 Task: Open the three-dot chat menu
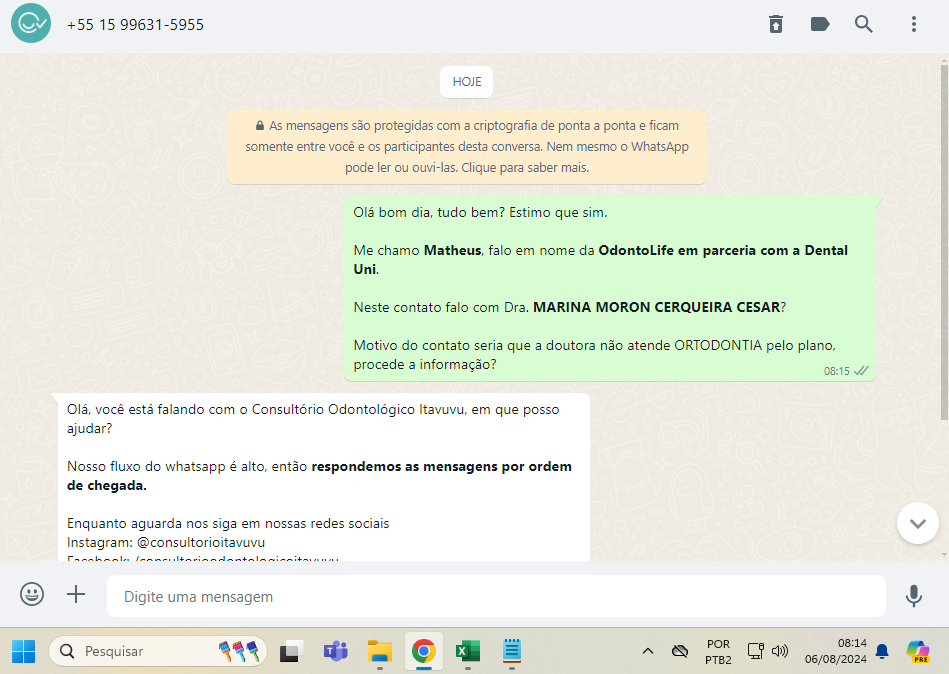coord(914,24)
